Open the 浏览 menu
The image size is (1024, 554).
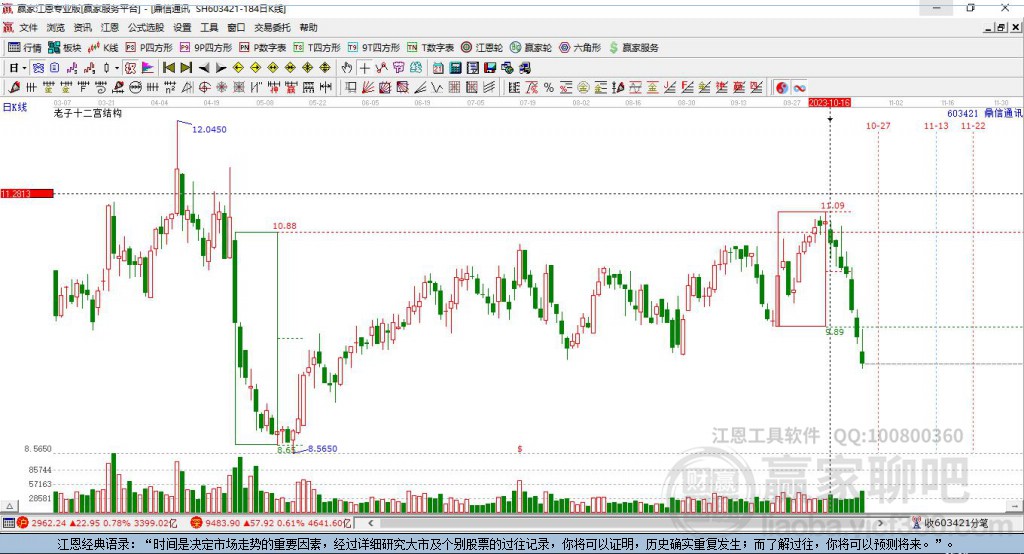56,27
